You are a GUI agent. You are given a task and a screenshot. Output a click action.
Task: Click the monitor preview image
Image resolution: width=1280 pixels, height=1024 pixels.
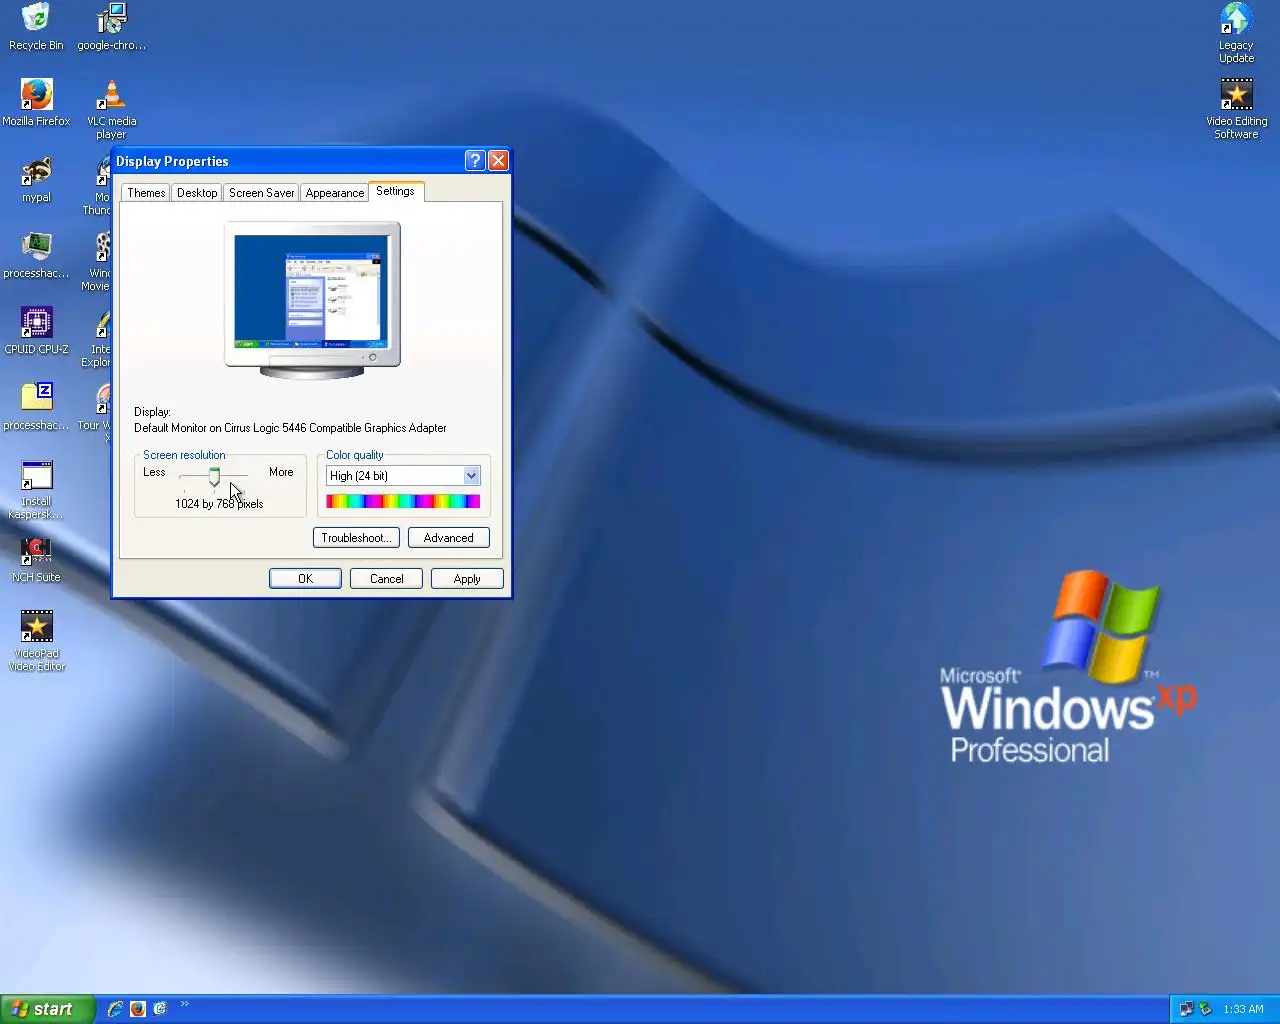point(312,300)
